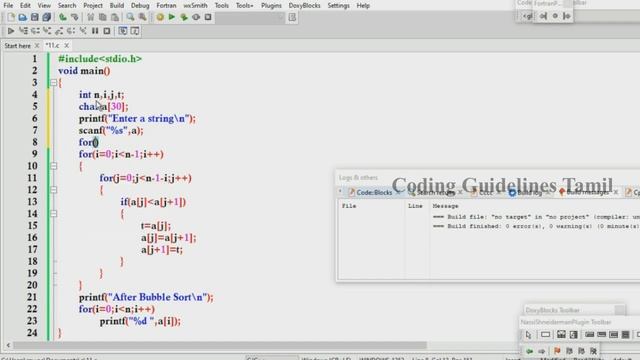Click the green Run icon
This screenshot has width=640, height=360.
172,17
